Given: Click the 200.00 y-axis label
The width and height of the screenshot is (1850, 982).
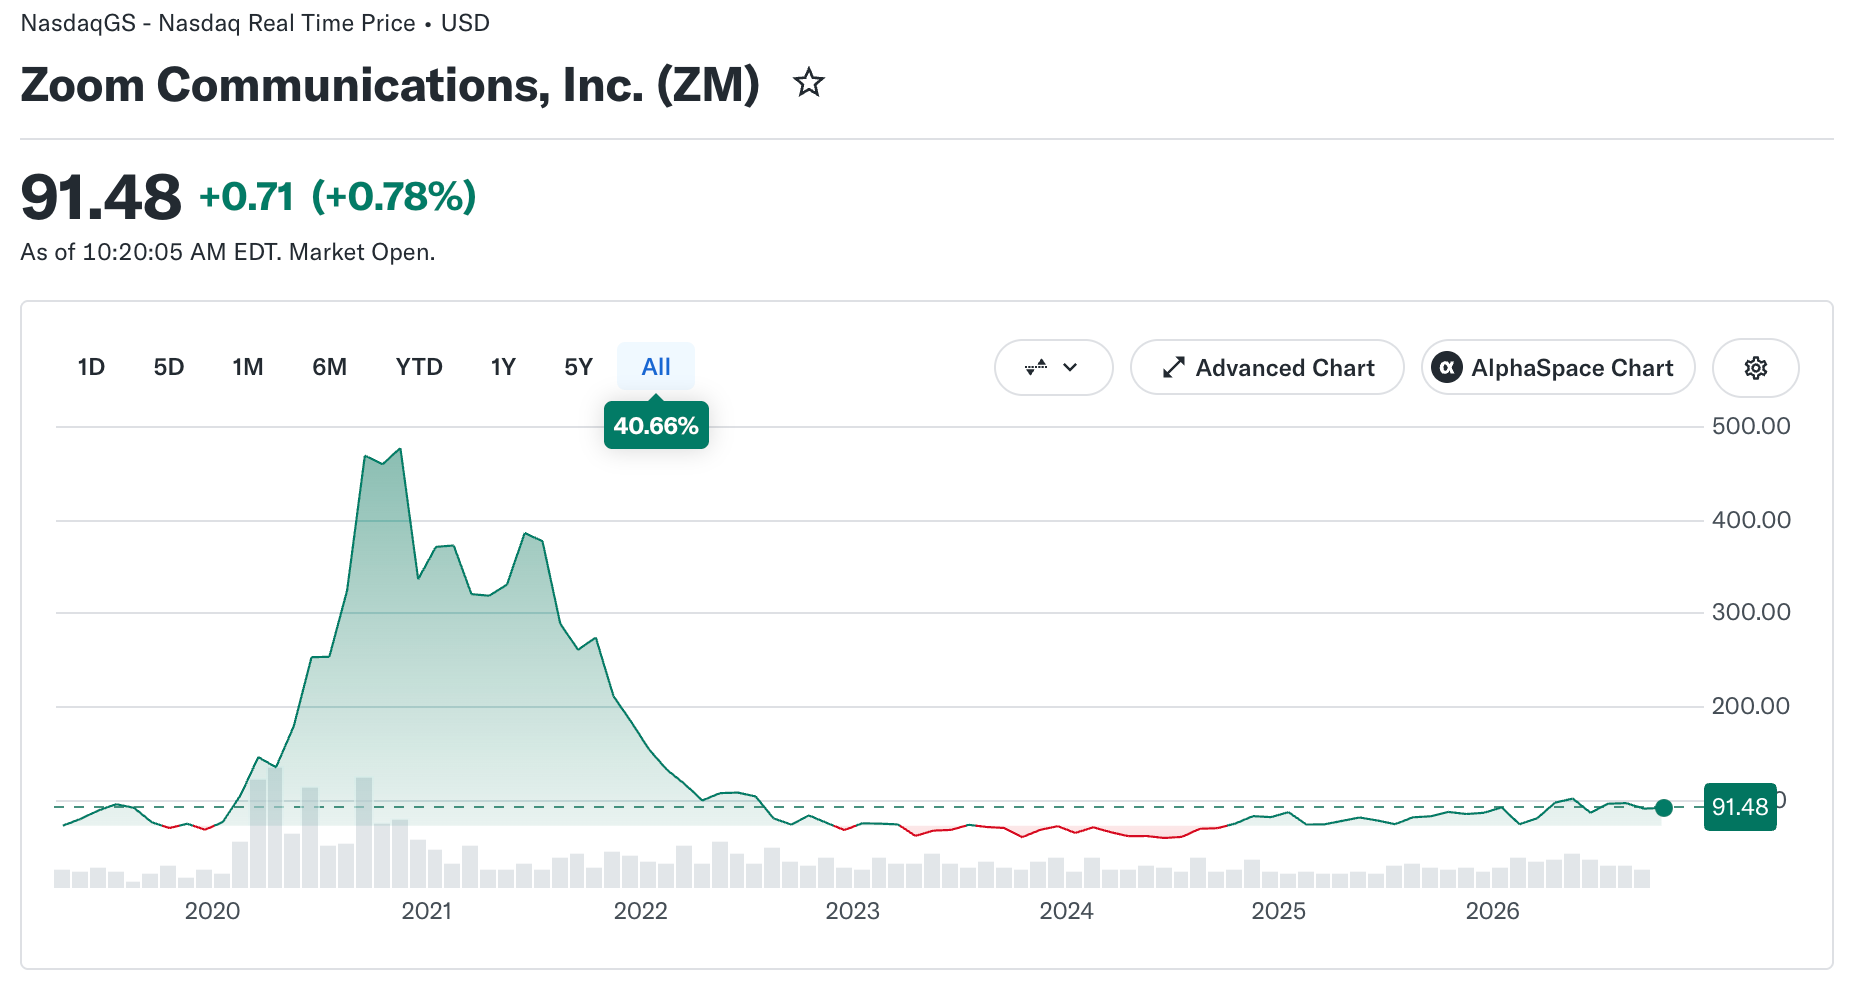Looking at the screenshot, I should 1751,706.
